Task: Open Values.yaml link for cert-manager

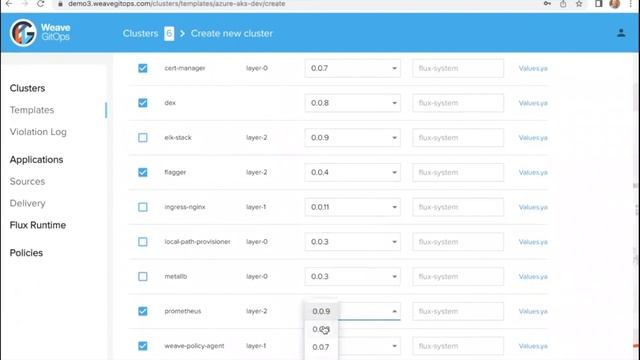Action: click(533, 68)
